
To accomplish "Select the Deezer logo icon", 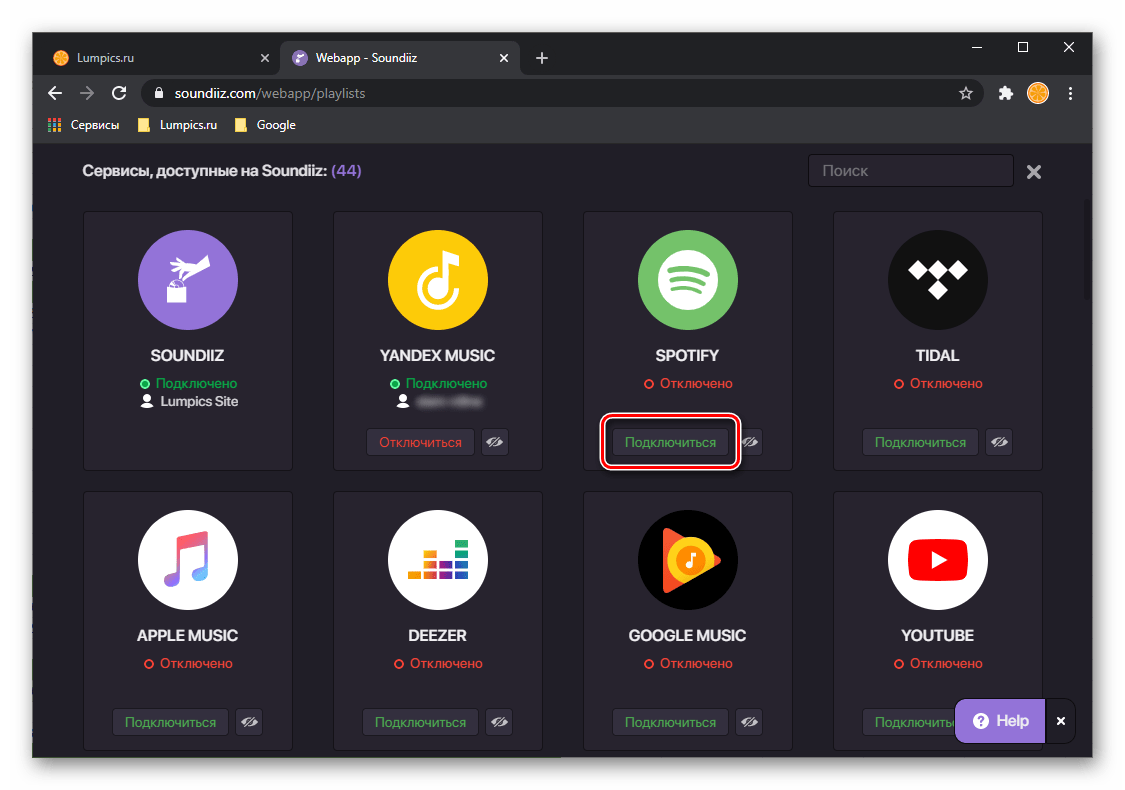I will [x=437, y=561].
